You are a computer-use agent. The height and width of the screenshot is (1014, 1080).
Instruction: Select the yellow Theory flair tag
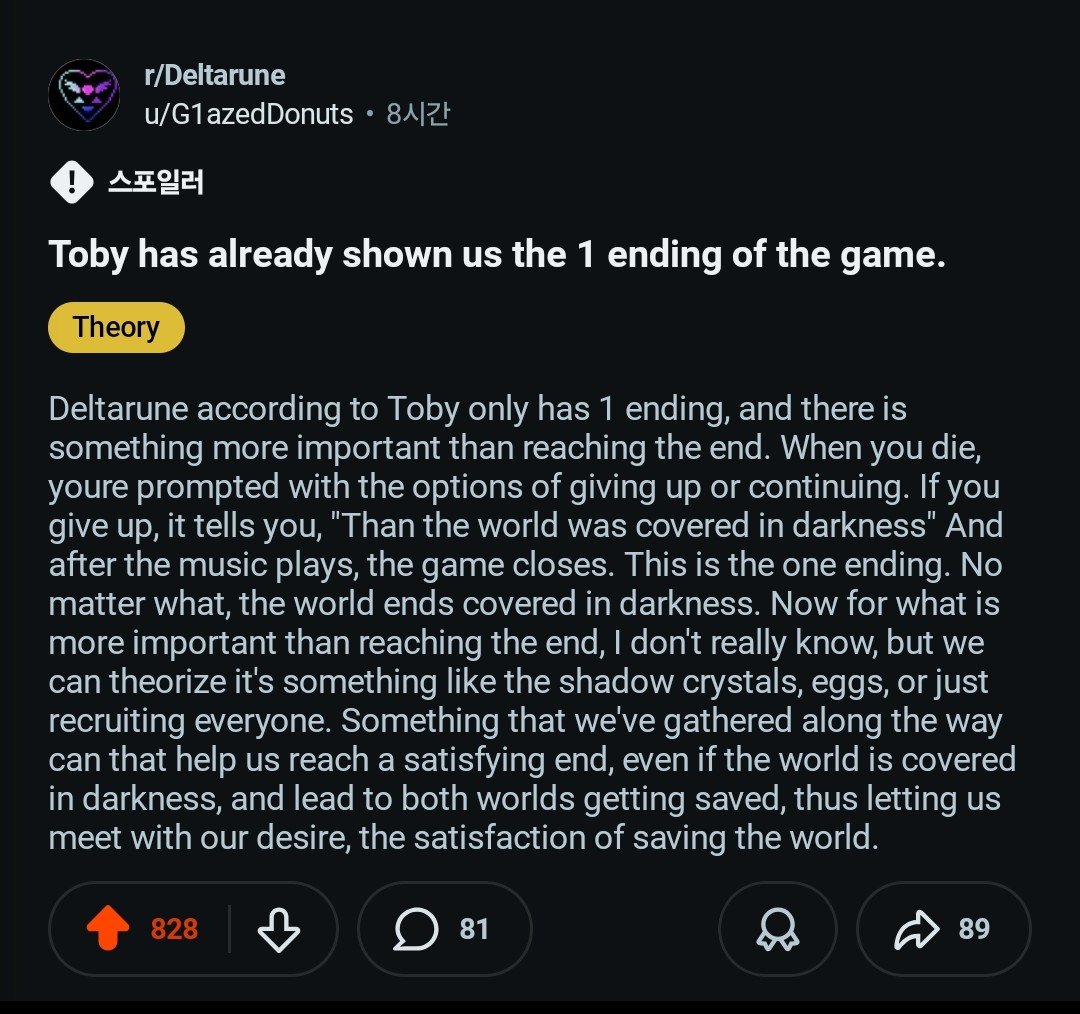pos(116,327)
